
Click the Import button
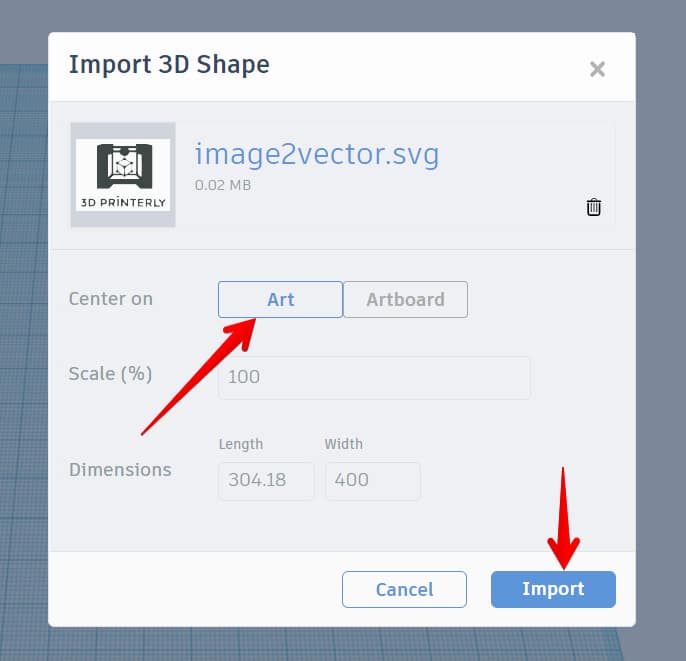553,589
